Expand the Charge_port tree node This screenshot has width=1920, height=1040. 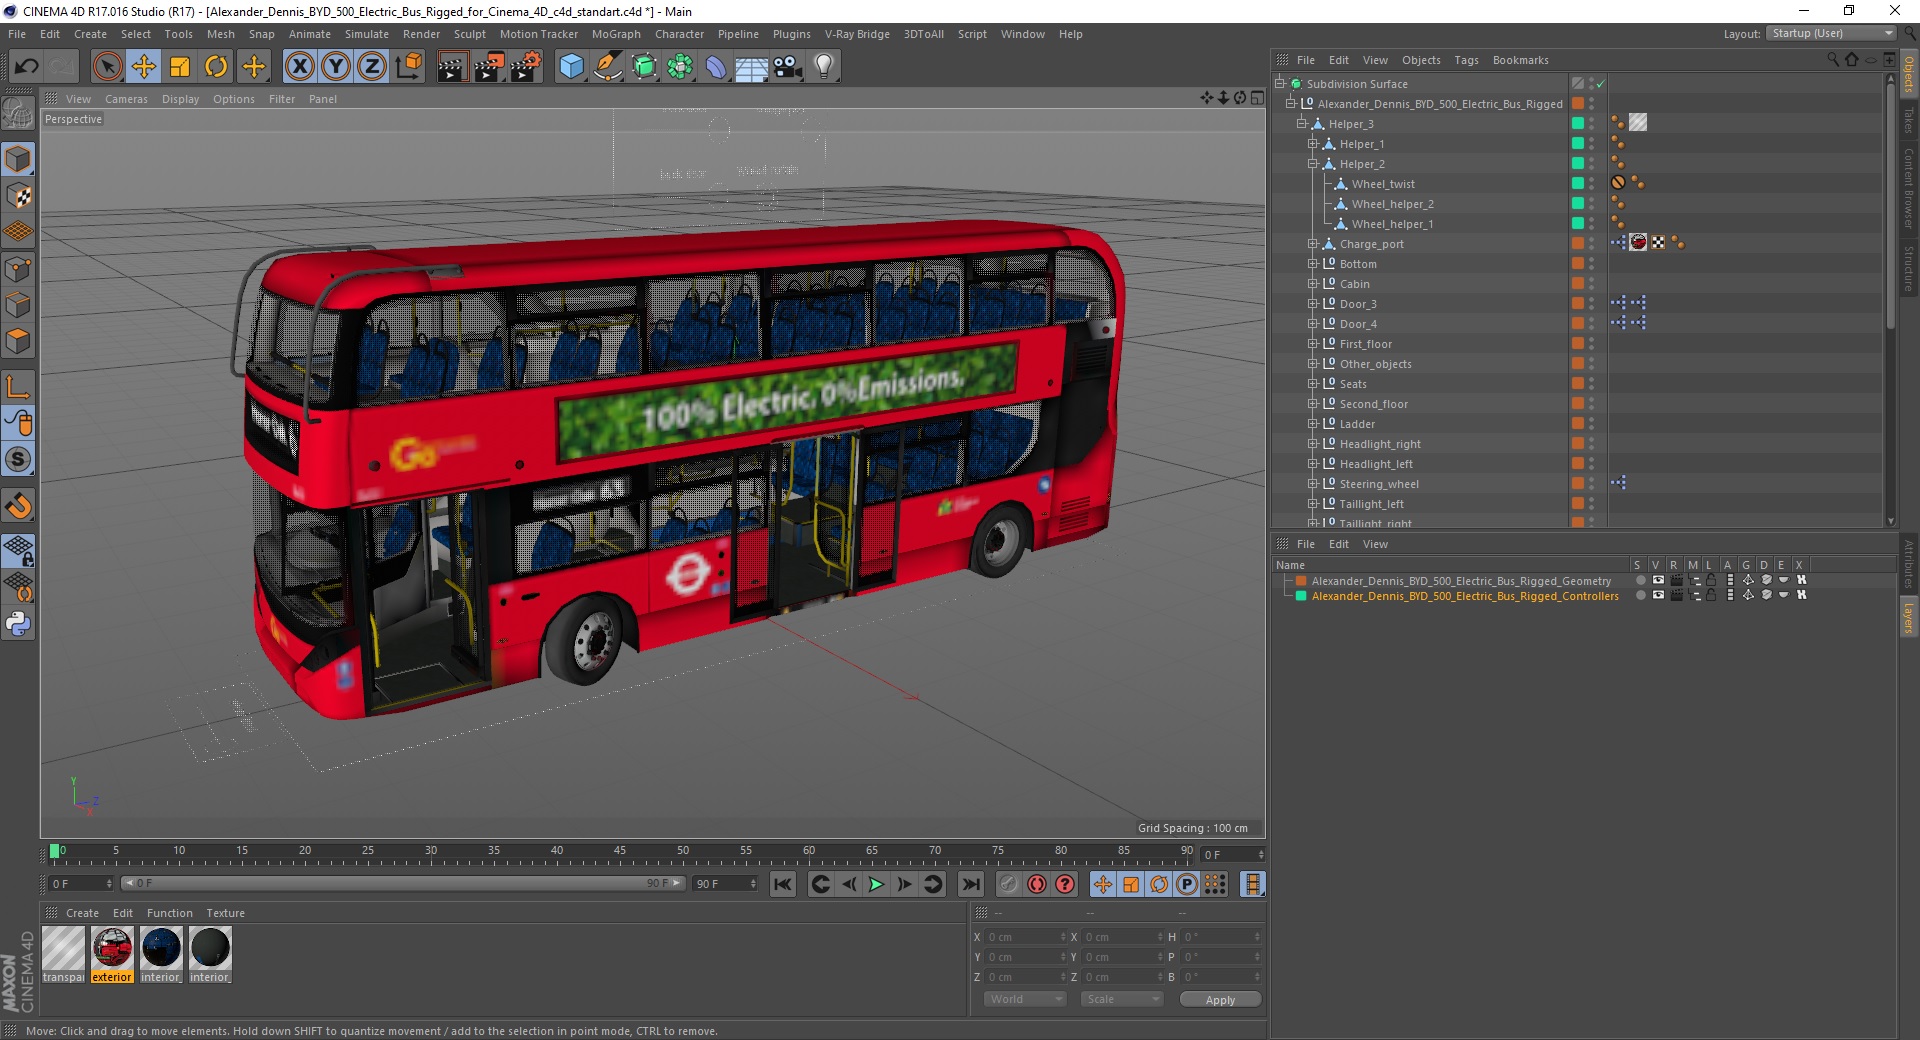1313,244
